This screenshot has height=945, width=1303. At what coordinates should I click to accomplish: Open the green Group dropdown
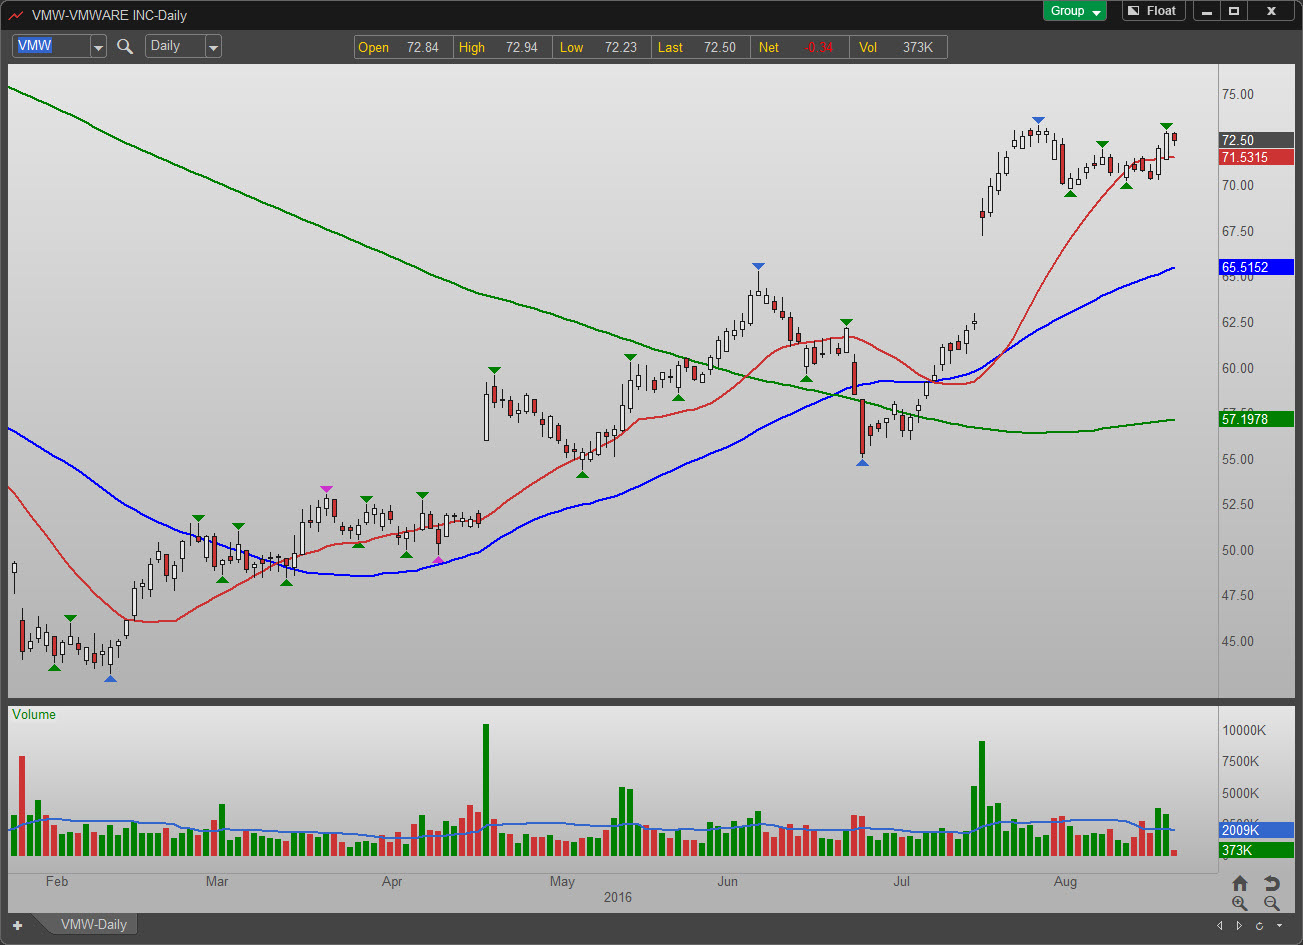pyautogui.click(x=1075, y=11)
